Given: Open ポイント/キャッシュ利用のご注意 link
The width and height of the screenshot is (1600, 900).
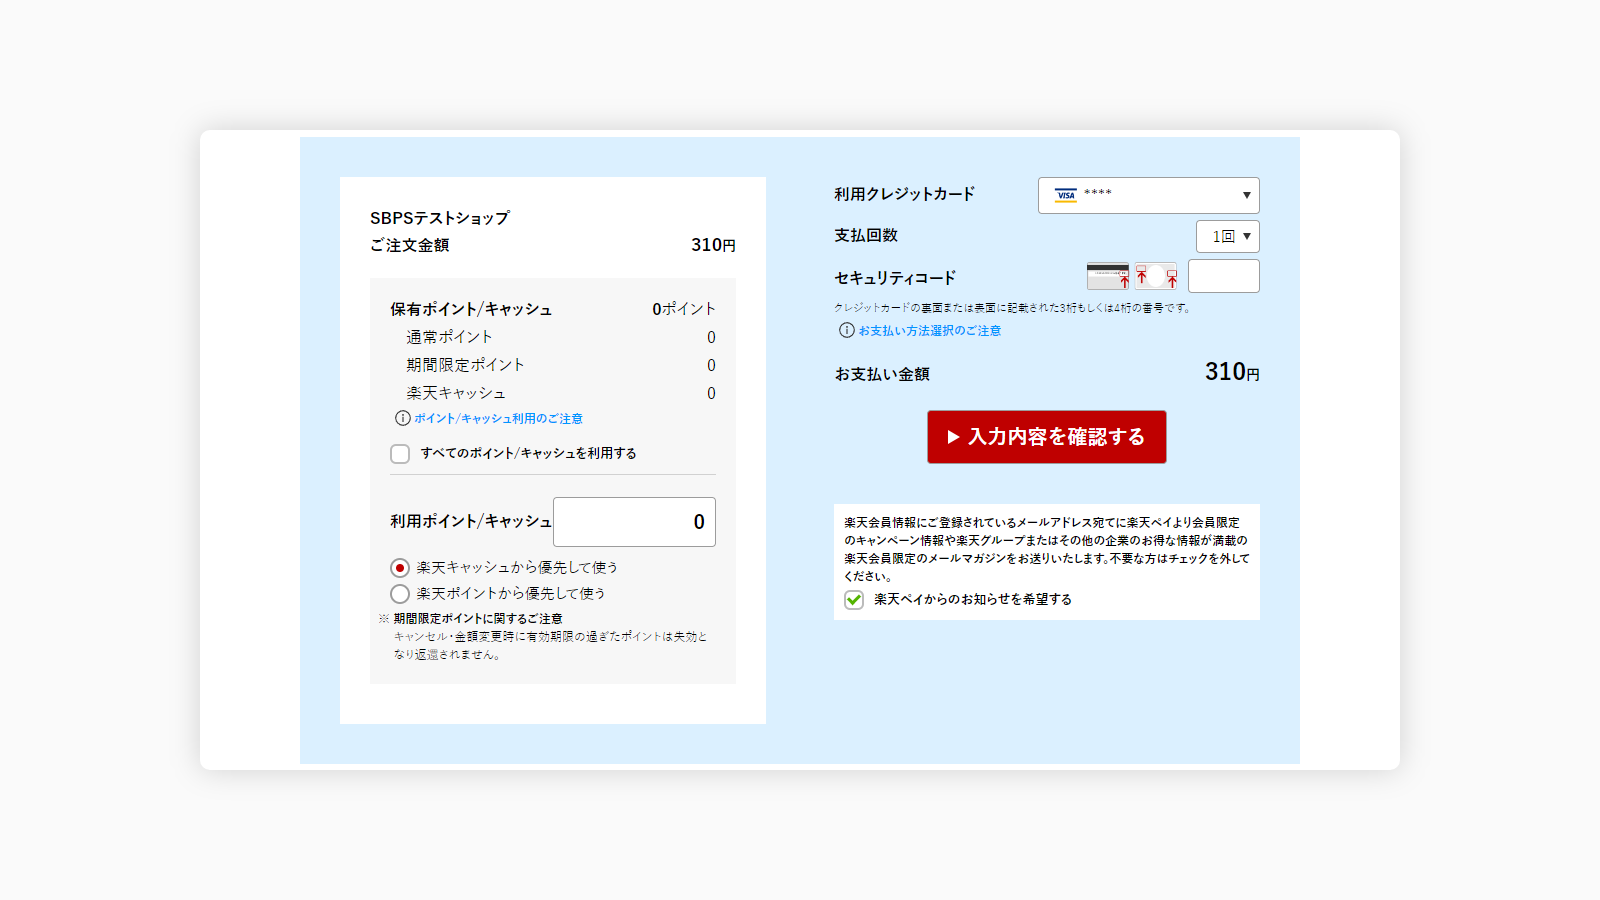Looking at the screenshot, I should coord(498,418).
